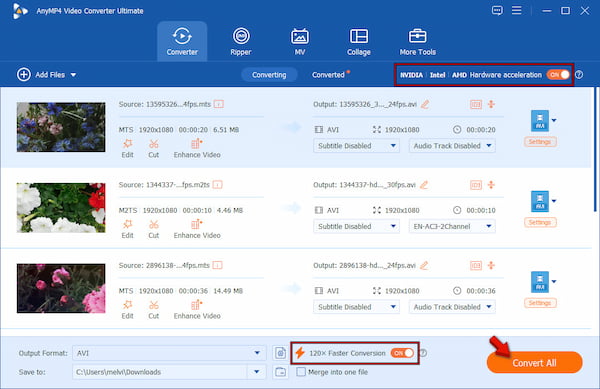Open Settings for the first video
Screen dimensions: 600x389
540,142
